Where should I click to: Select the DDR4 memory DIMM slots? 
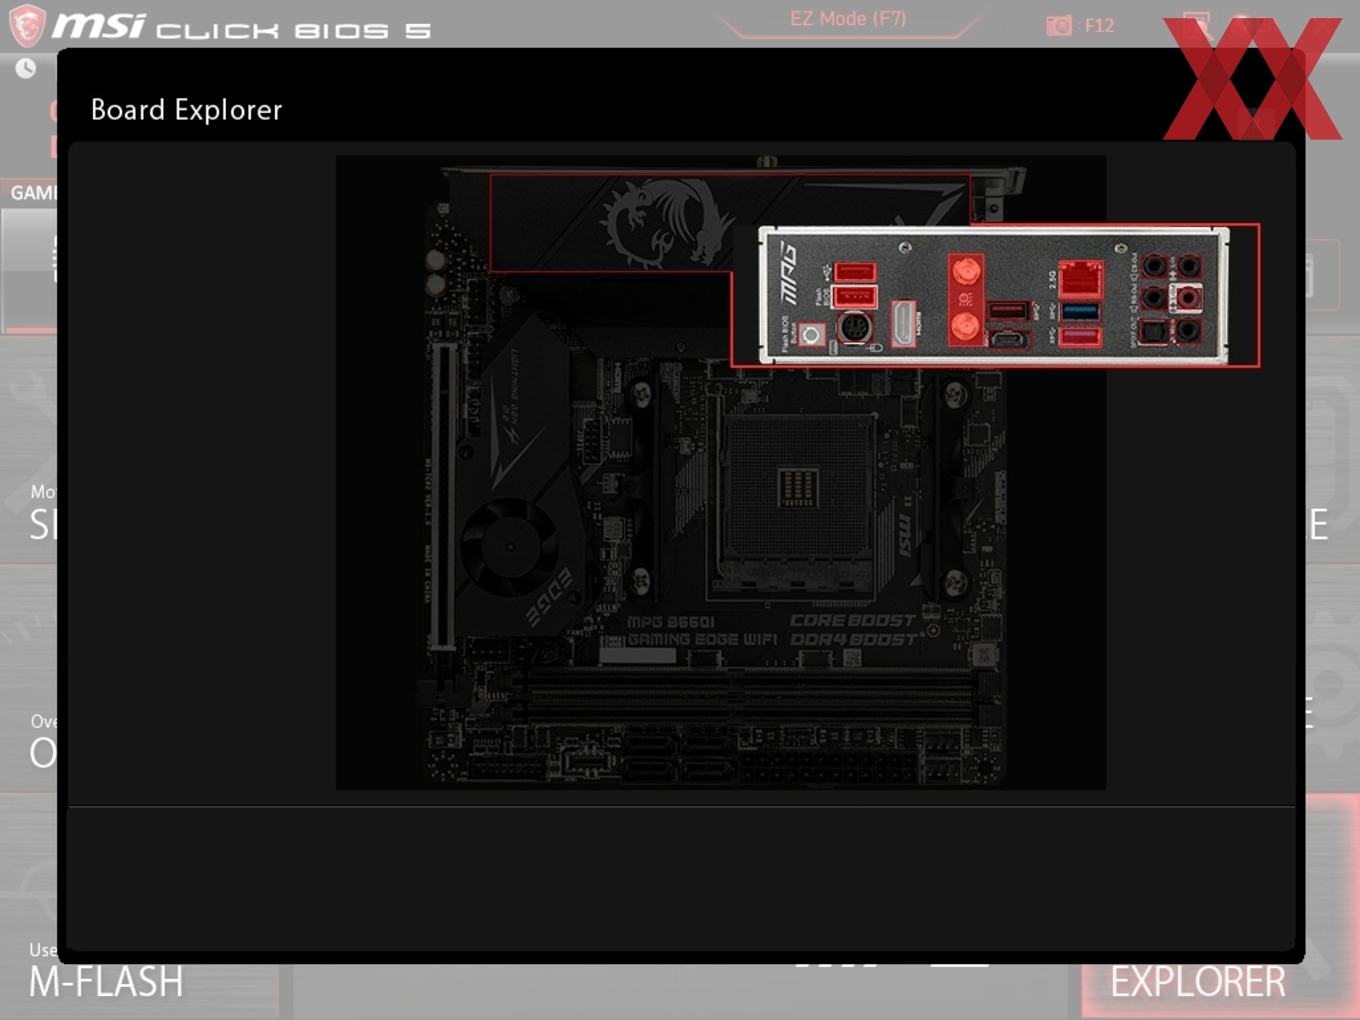tap(750, 699)
